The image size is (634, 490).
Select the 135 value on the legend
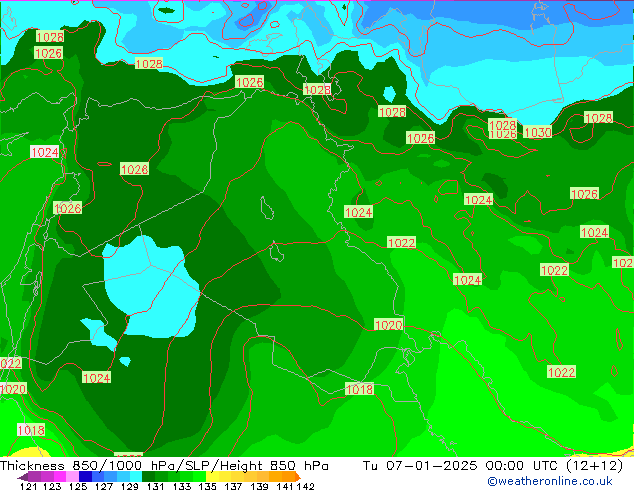point(207,486)
